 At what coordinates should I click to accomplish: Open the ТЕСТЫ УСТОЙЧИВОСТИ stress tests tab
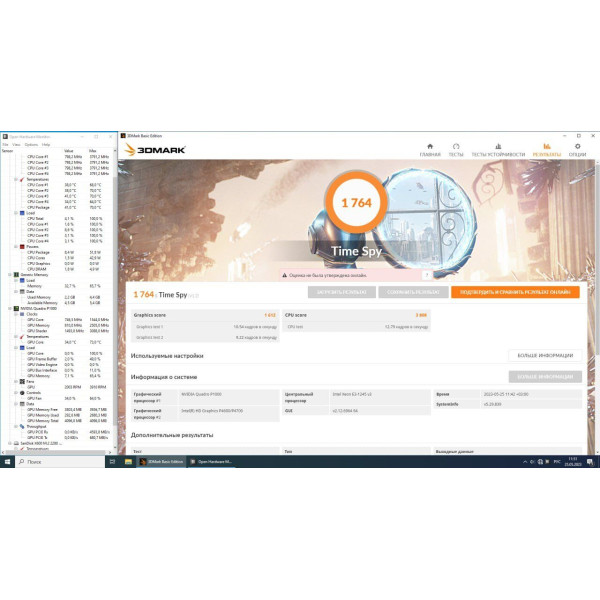pos(498,150)
